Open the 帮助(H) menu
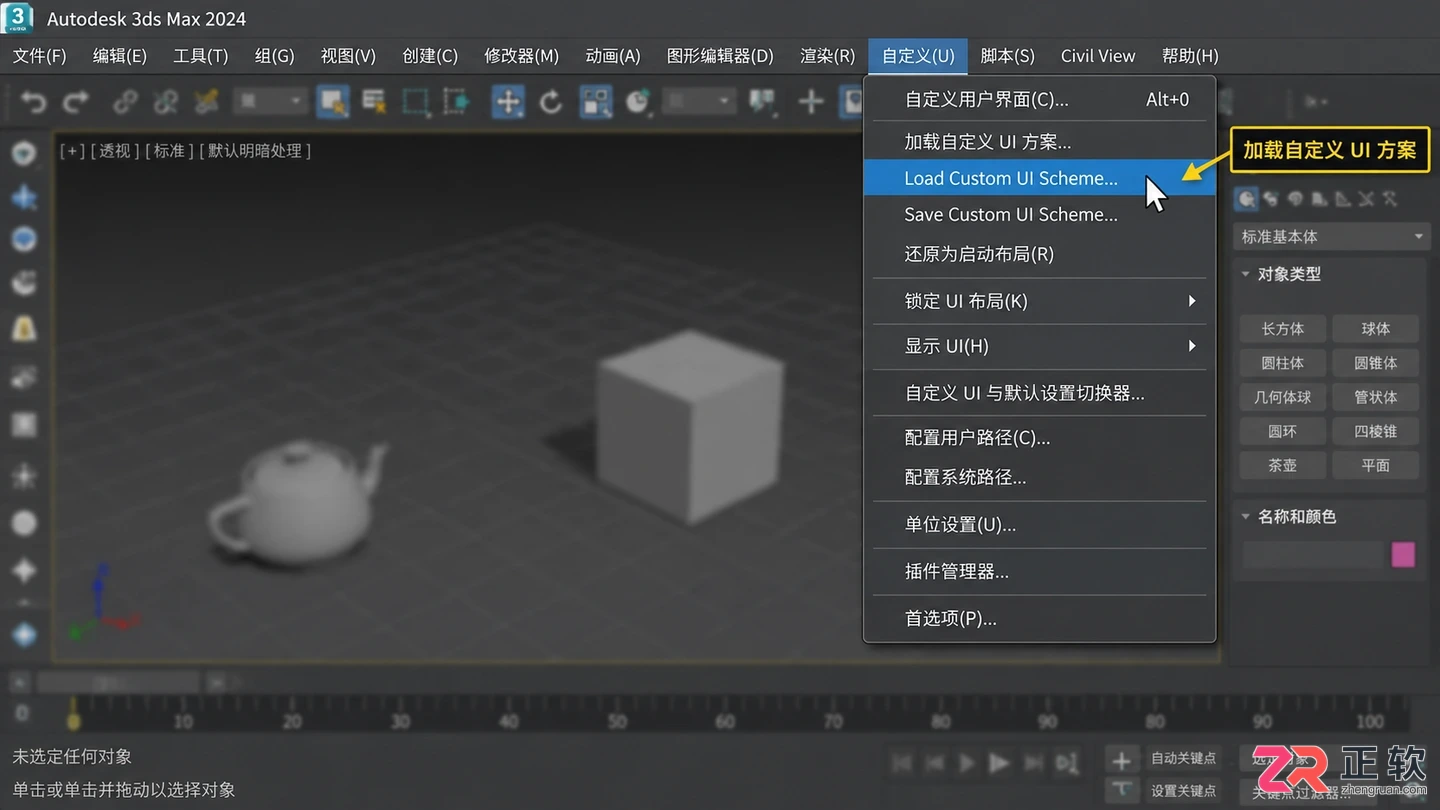This screenshot has width=1440, height=810. click(x=1190, y=56)
